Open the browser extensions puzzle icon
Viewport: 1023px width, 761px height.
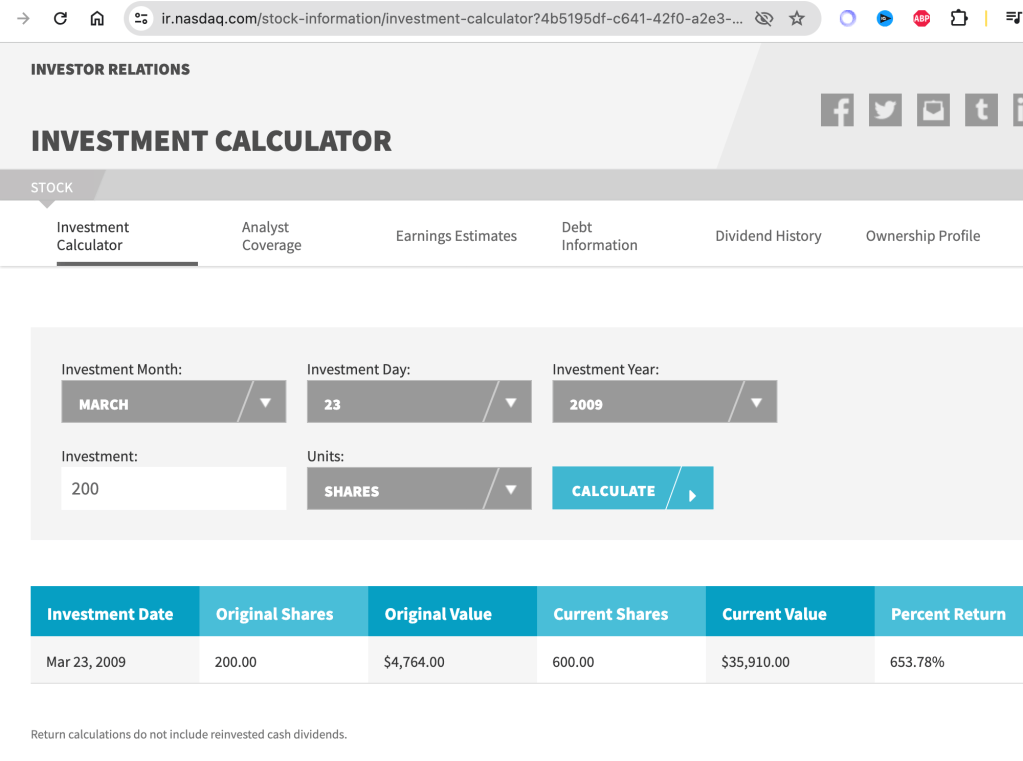[958, 18]
